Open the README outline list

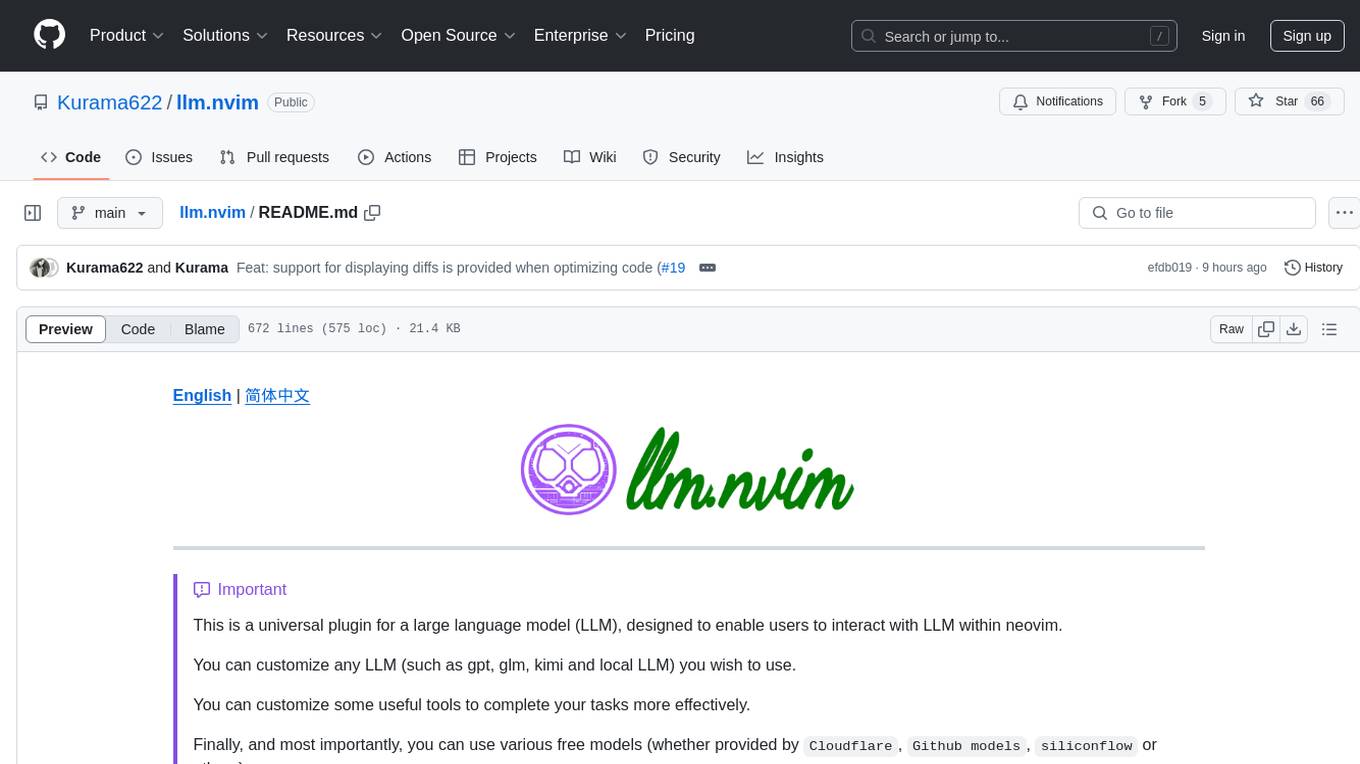(x=1329, y=329)
